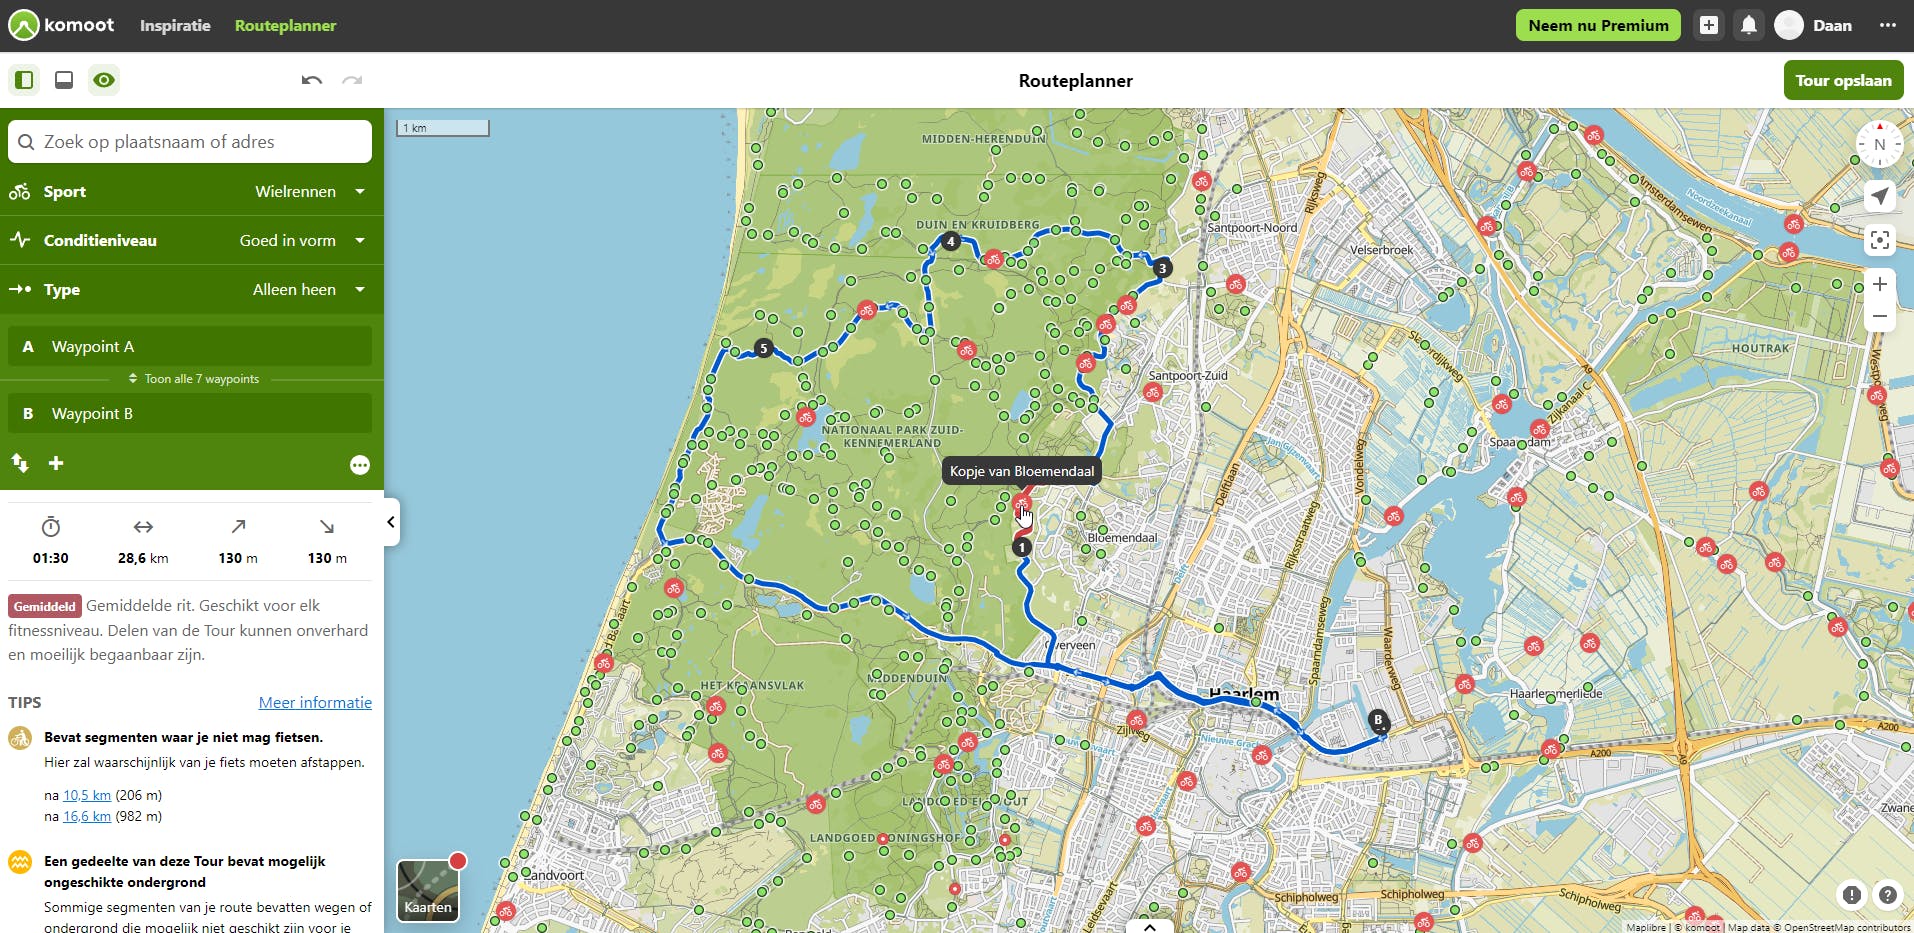The image size is (1914, 933).
Task: Zoom out on the map
Action: 1880,316
